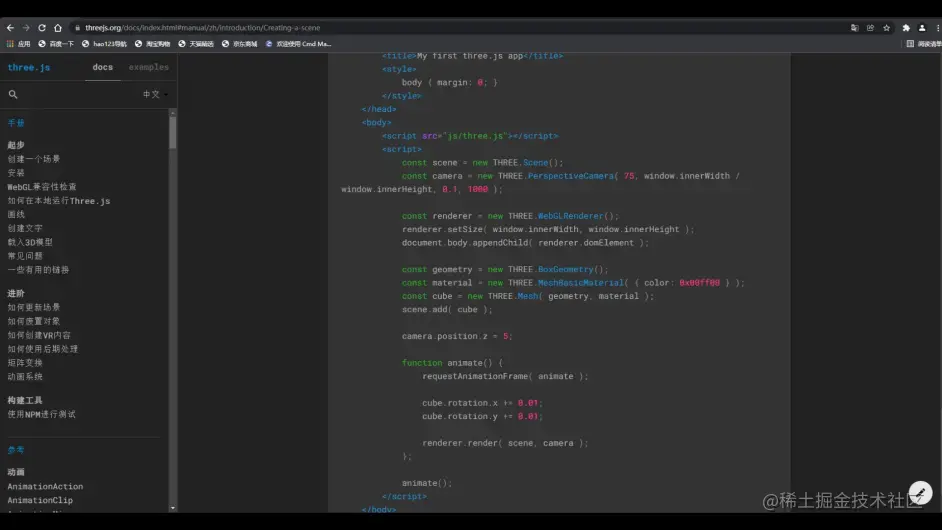Click the docs search input field
This screenshot has width=942, height=530.
pyautogui.click(x=78, y=94)
